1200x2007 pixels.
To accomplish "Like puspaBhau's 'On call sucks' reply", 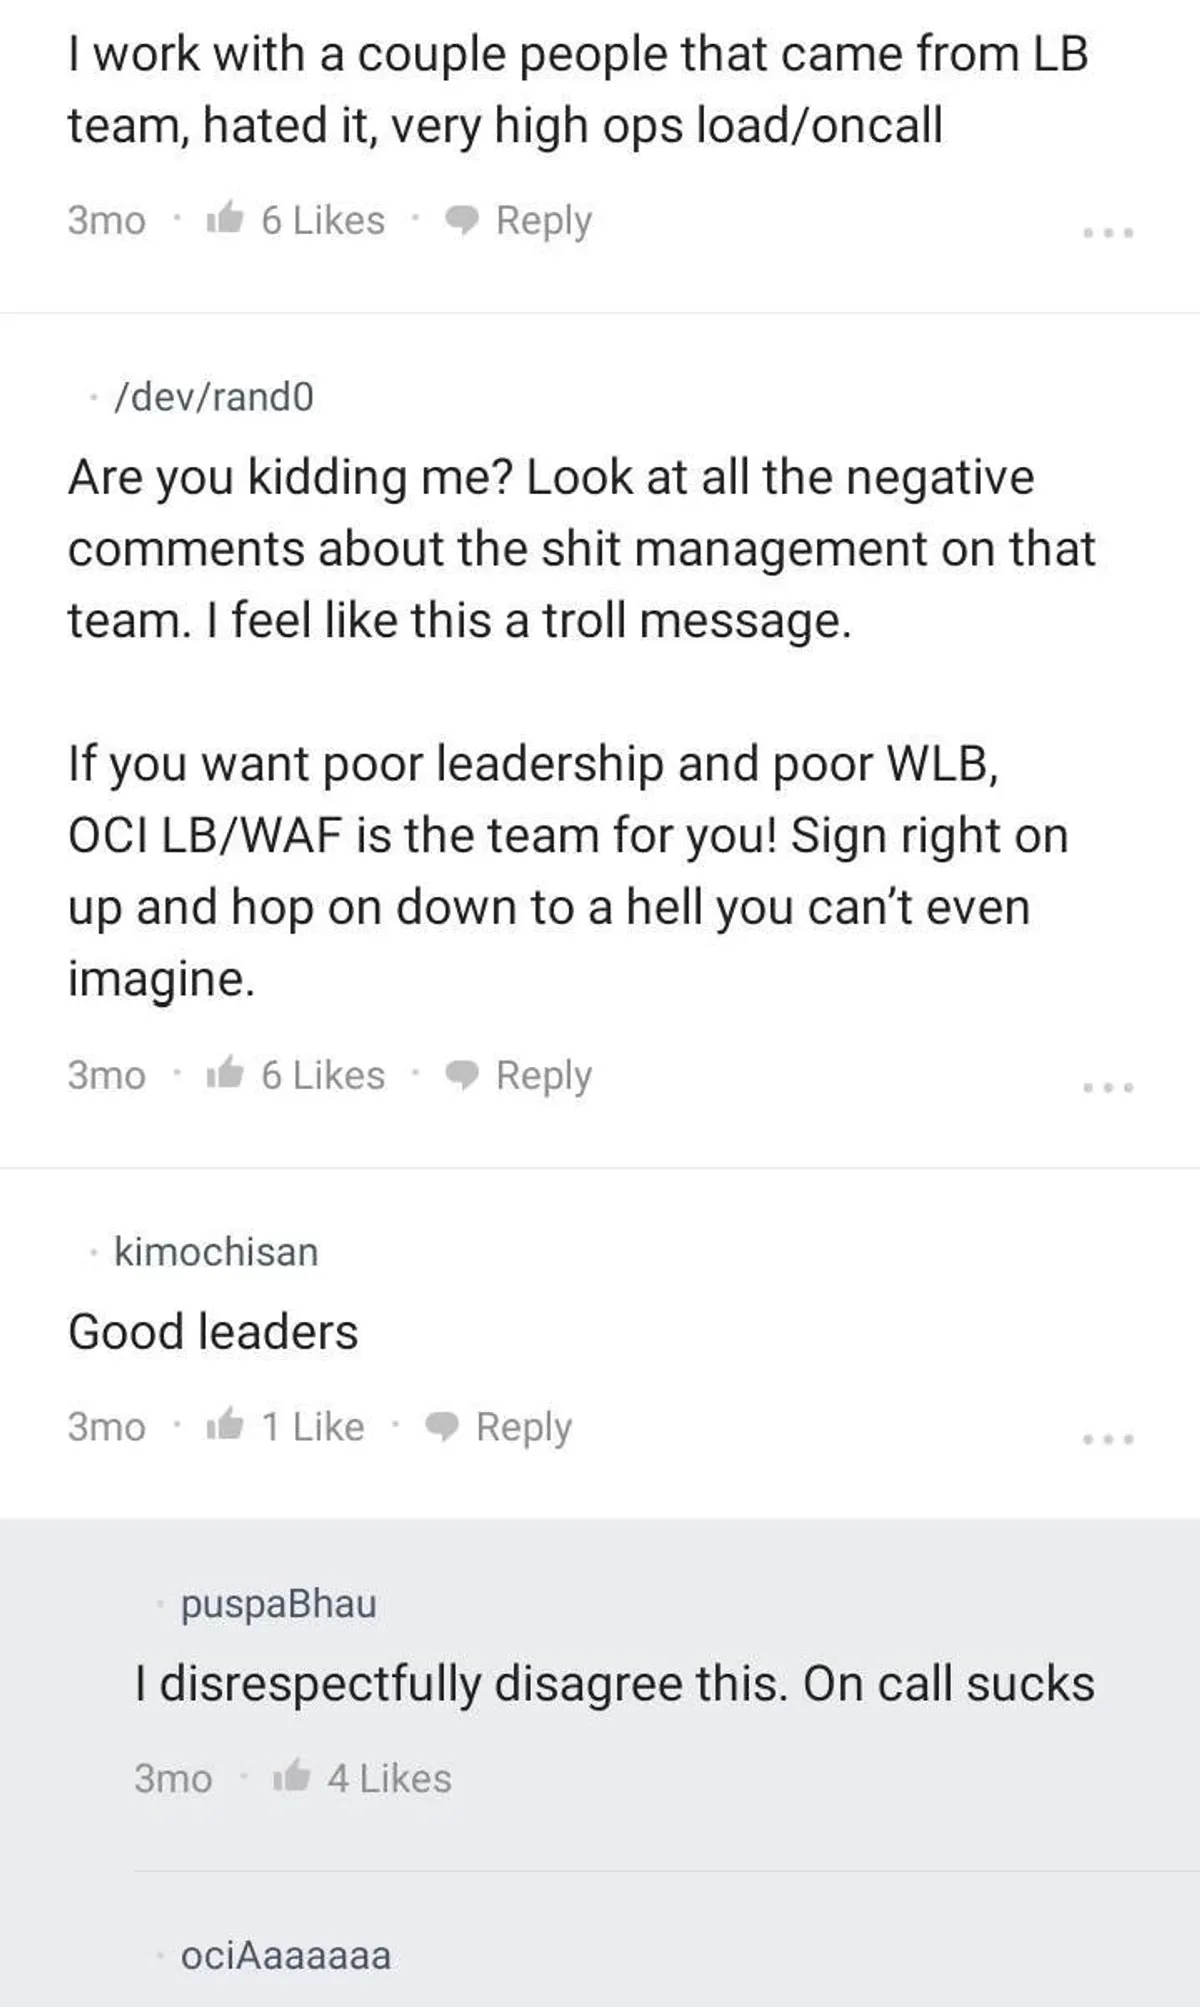I will pyautogui.click(x=292, y=1779).
